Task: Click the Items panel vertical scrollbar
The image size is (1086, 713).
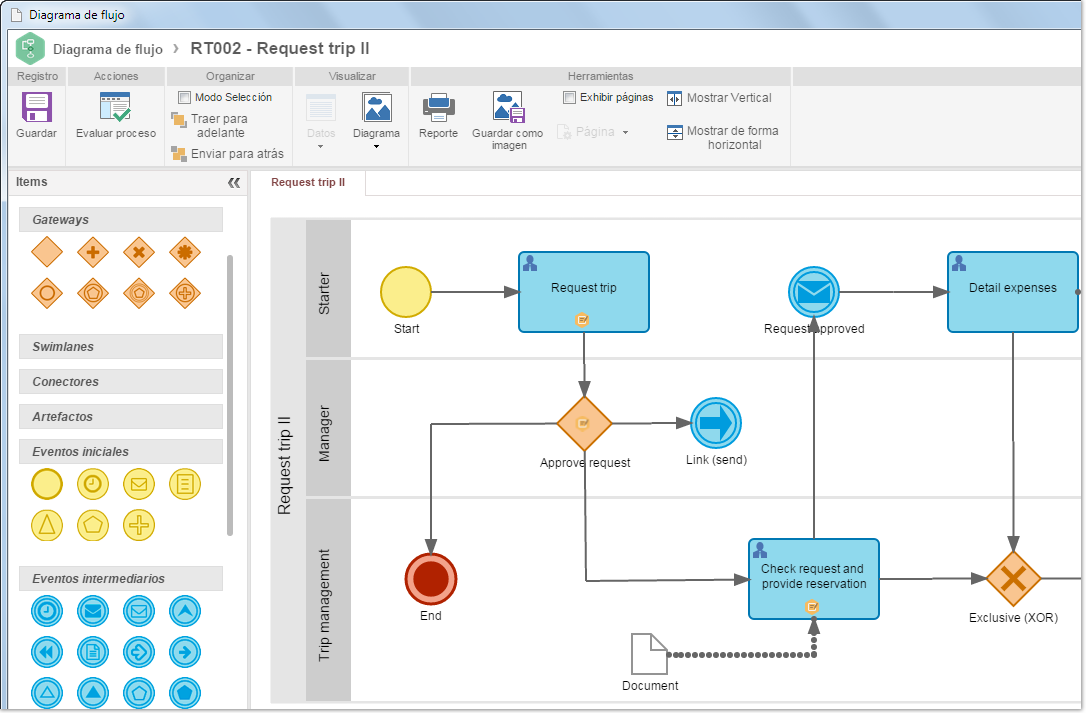Action: (x=230, y=395)
